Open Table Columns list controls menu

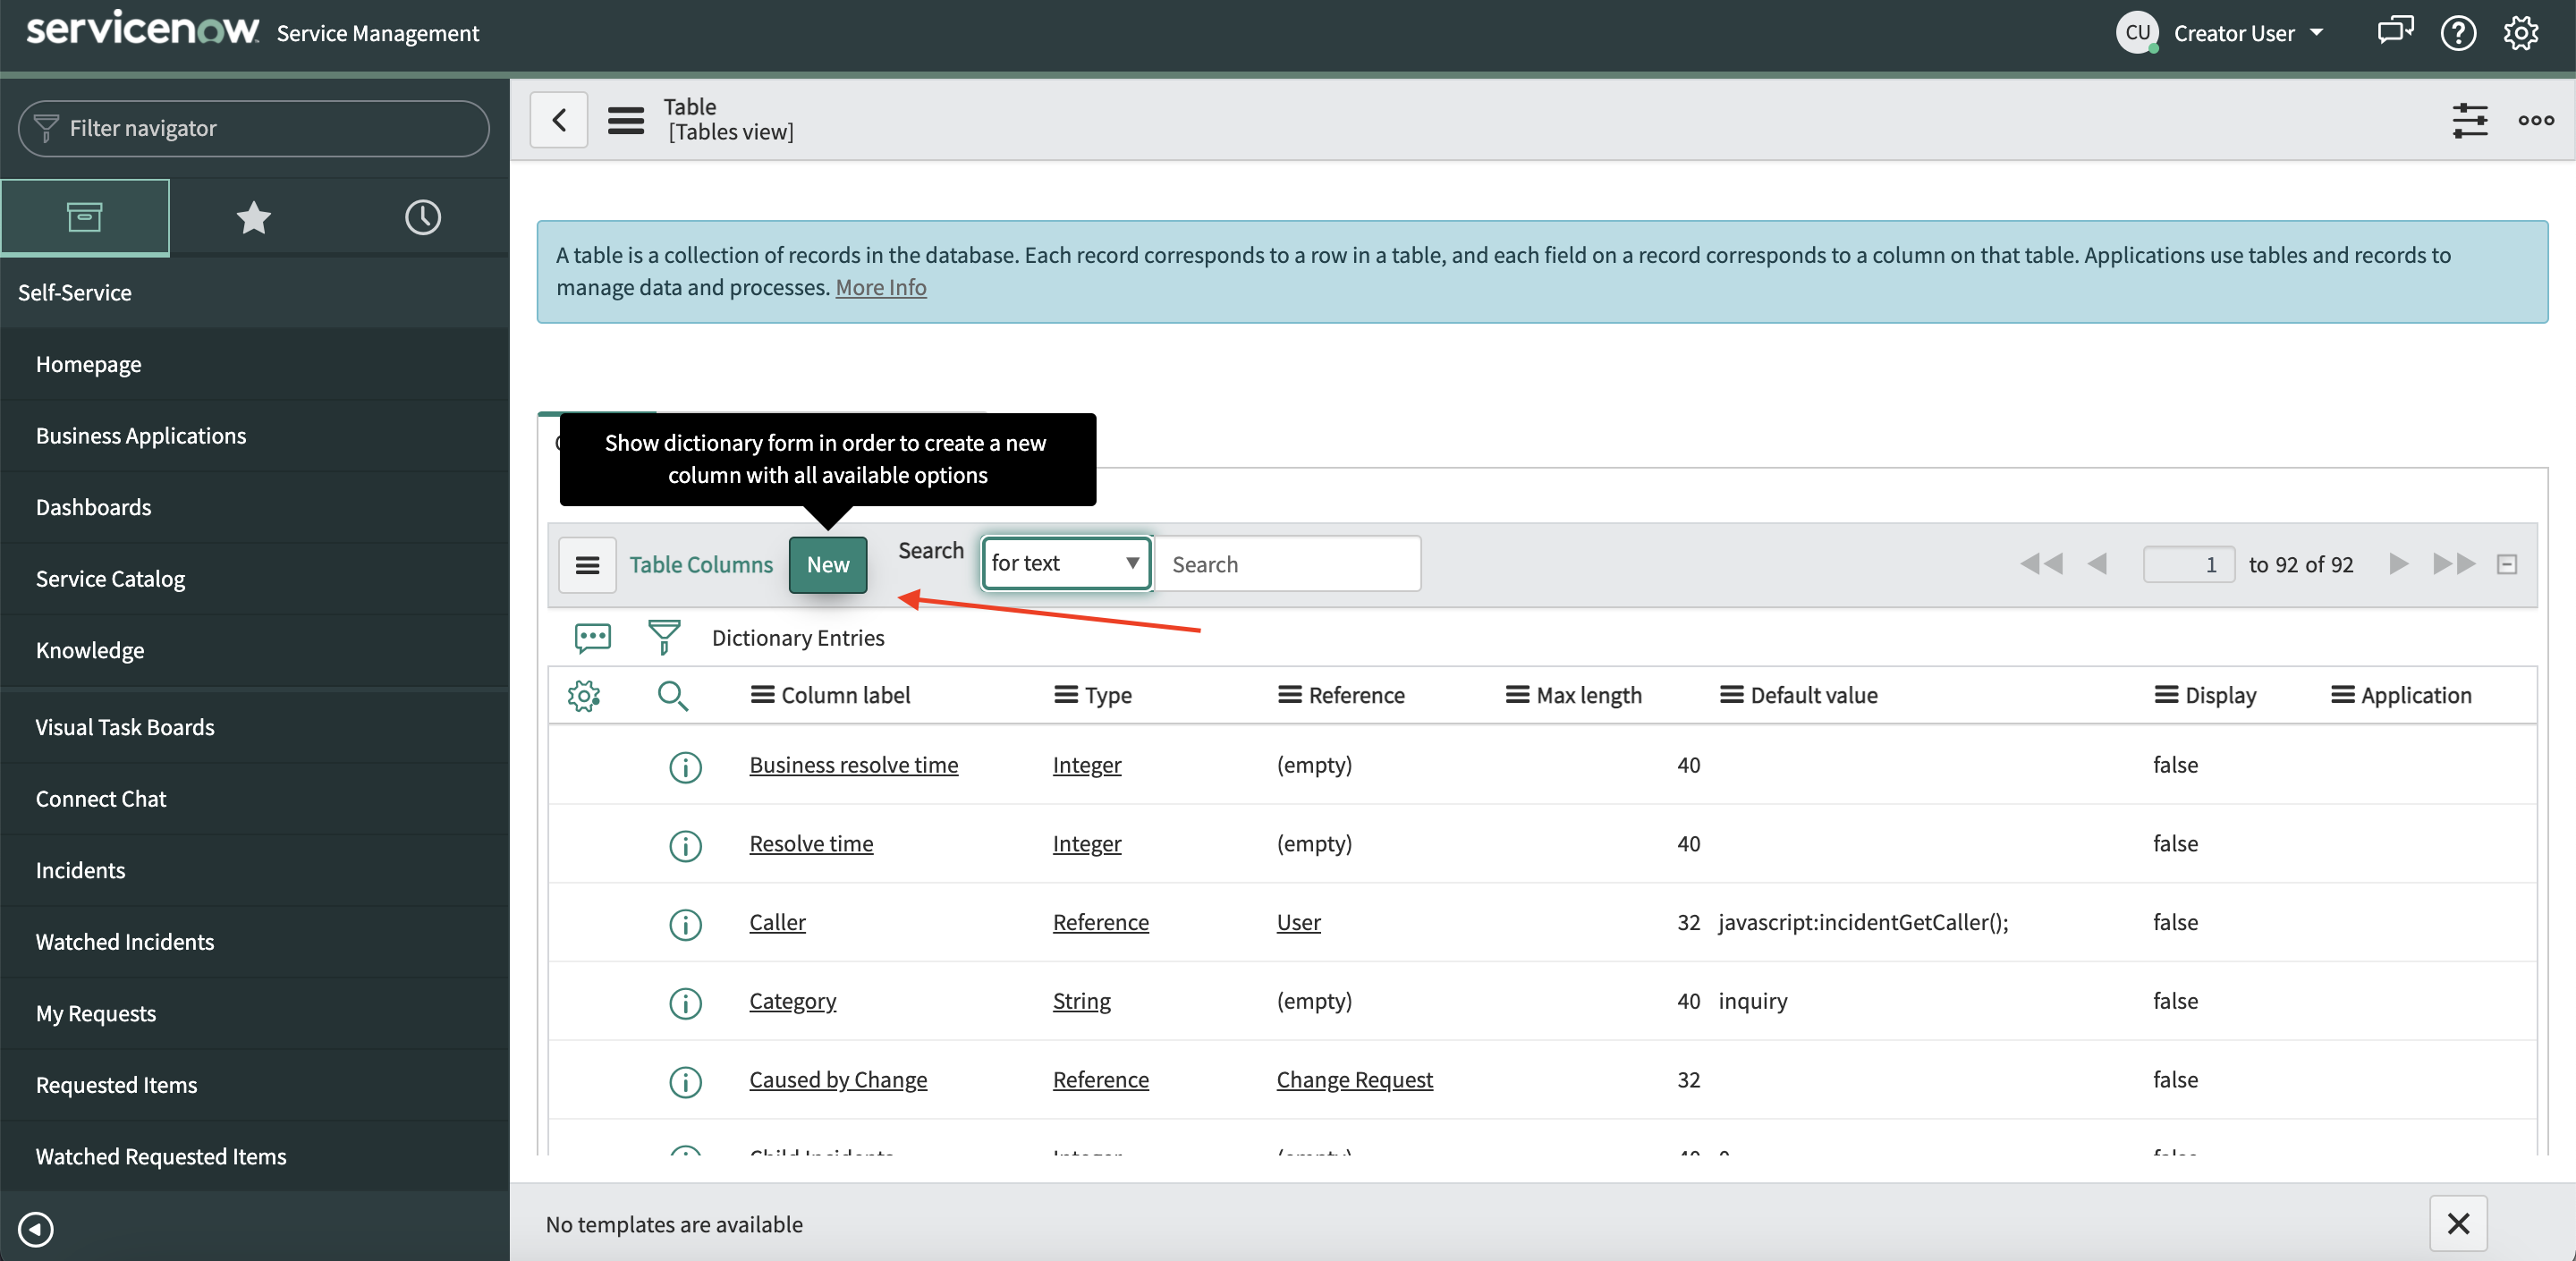(587, 565)
